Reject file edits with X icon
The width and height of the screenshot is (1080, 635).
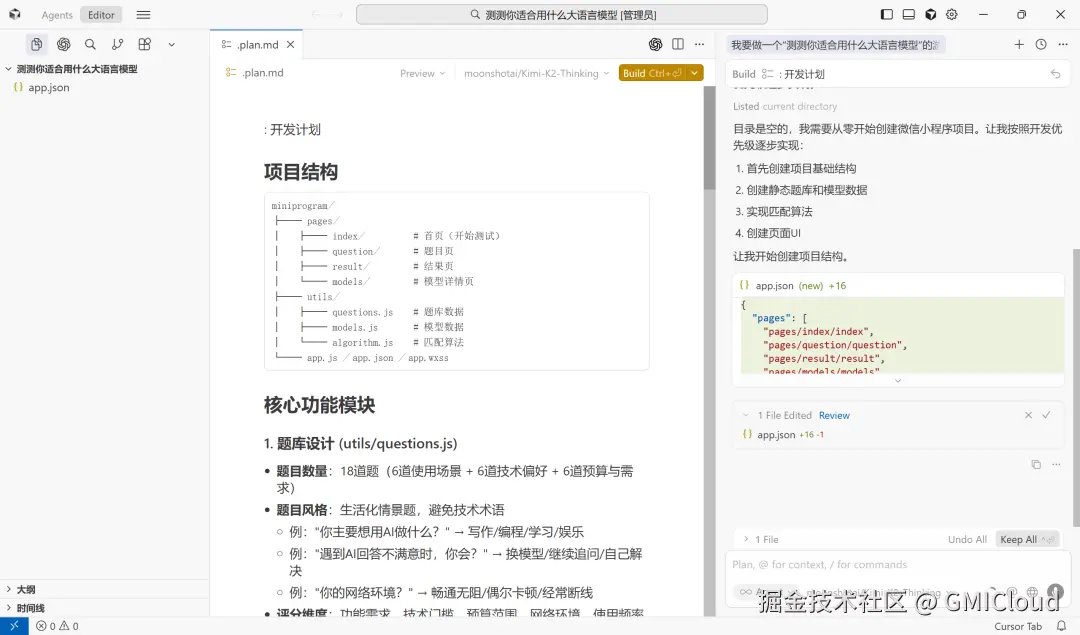(x=1028, y=415)
